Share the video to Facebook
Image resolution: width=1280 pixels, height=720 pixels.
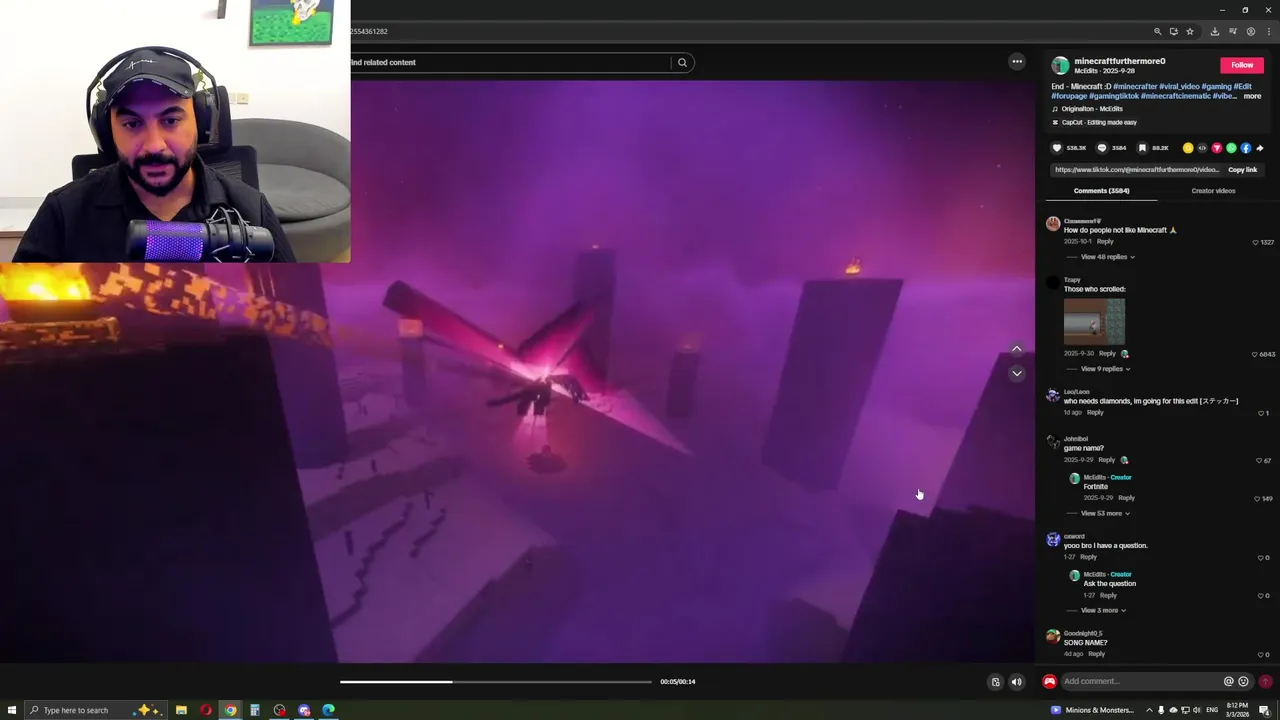[x=1246, y=148]
